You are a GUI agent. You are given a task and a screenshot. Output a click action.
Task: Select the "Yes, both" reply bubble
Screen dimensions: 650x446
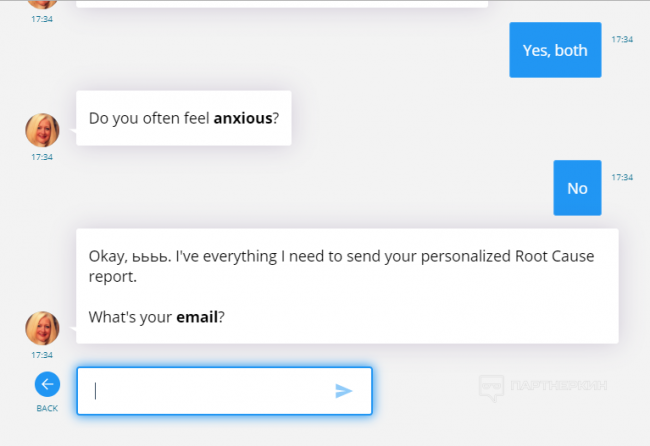pos(555,50)
